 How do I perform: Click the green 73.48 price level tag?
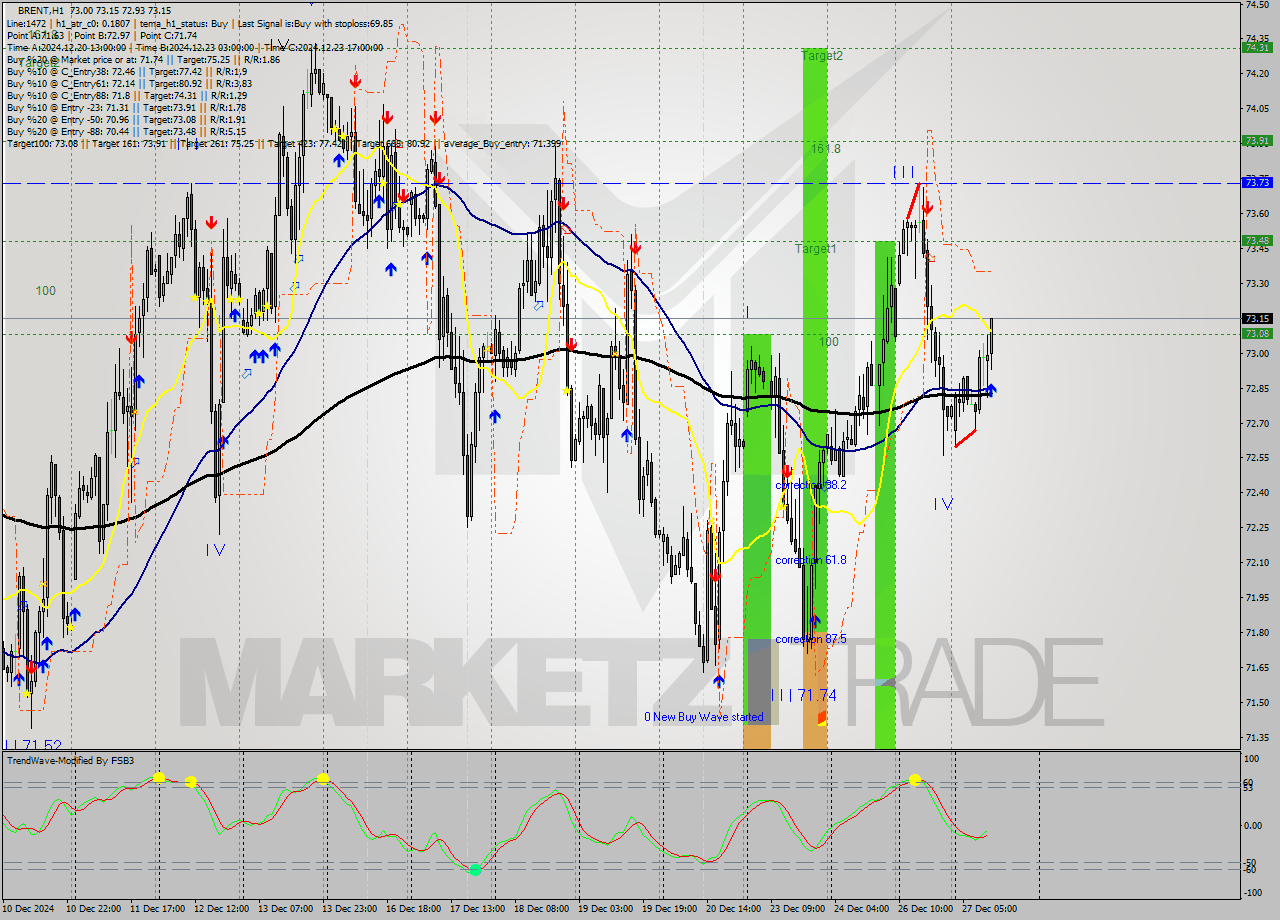coord(1257,240)
